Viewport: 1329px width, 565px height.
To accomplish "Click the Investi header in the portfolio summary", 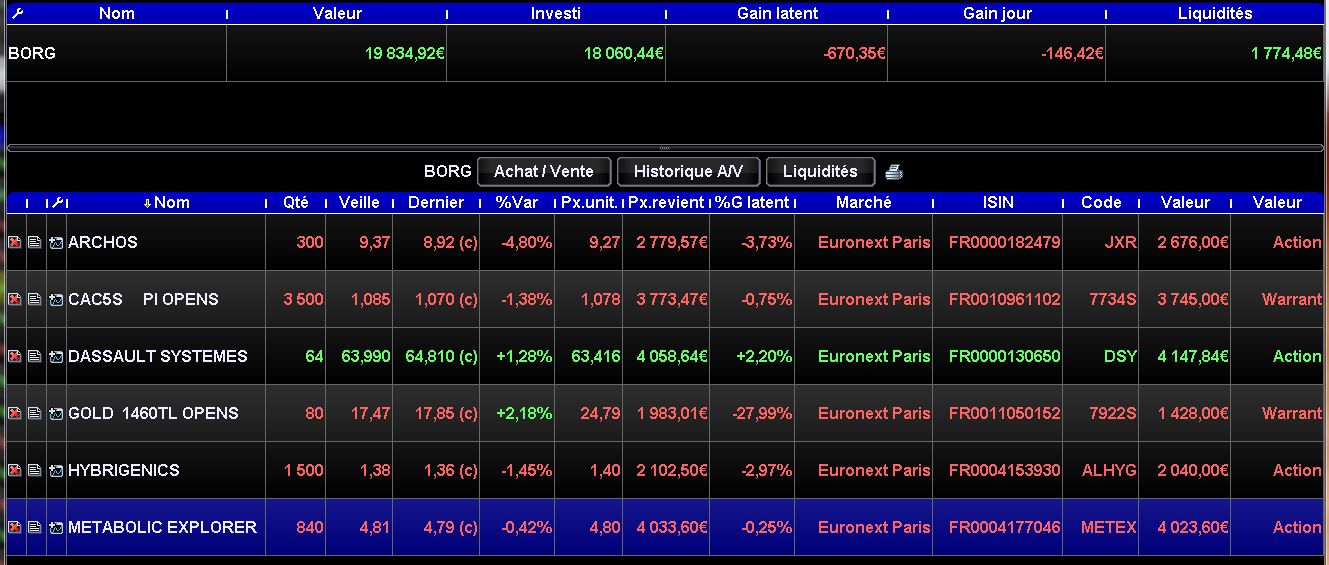I will (556, 14).
